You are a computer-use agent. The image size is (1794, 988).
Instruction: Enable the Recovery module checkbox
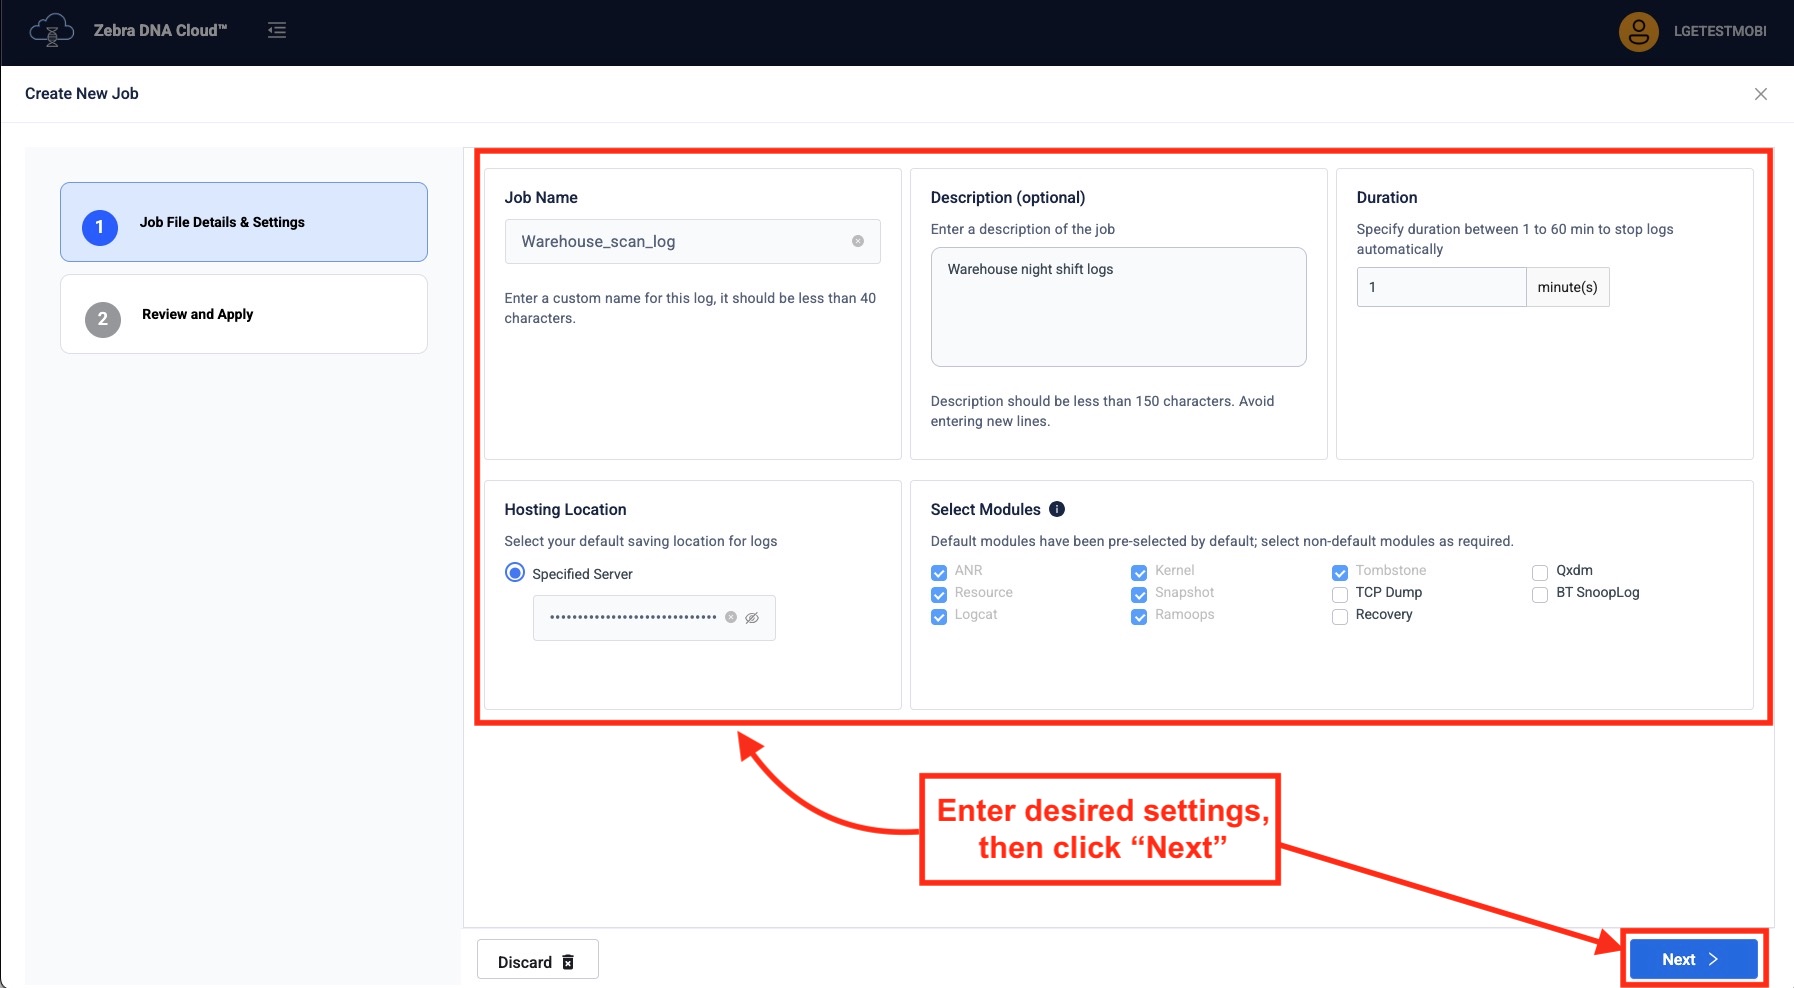(1340, 616)
